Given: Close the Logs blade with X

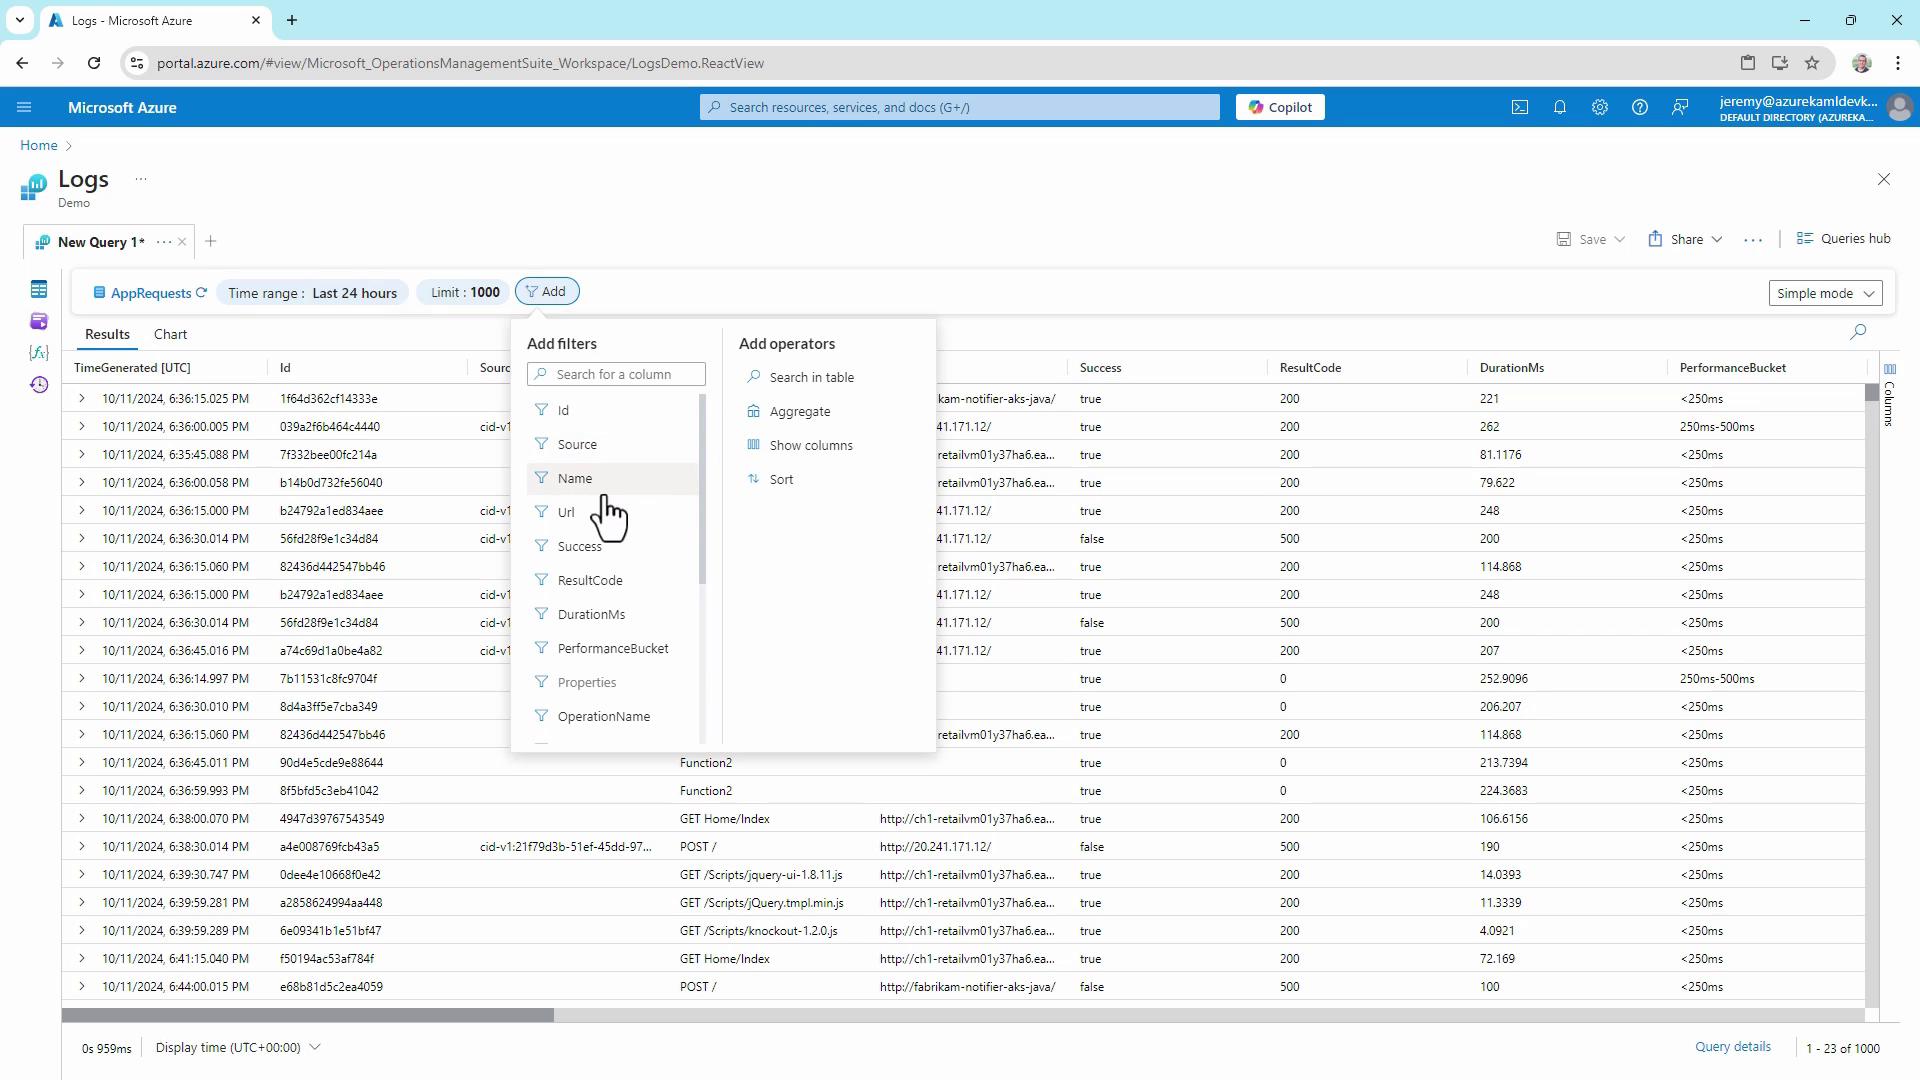Looking at the screenshot, I should [x=1884, y=179].
